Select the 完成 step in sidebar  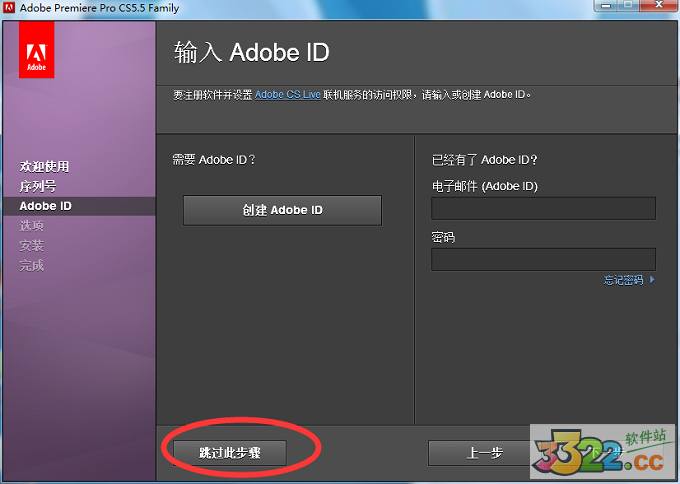[x=32, y=265]
